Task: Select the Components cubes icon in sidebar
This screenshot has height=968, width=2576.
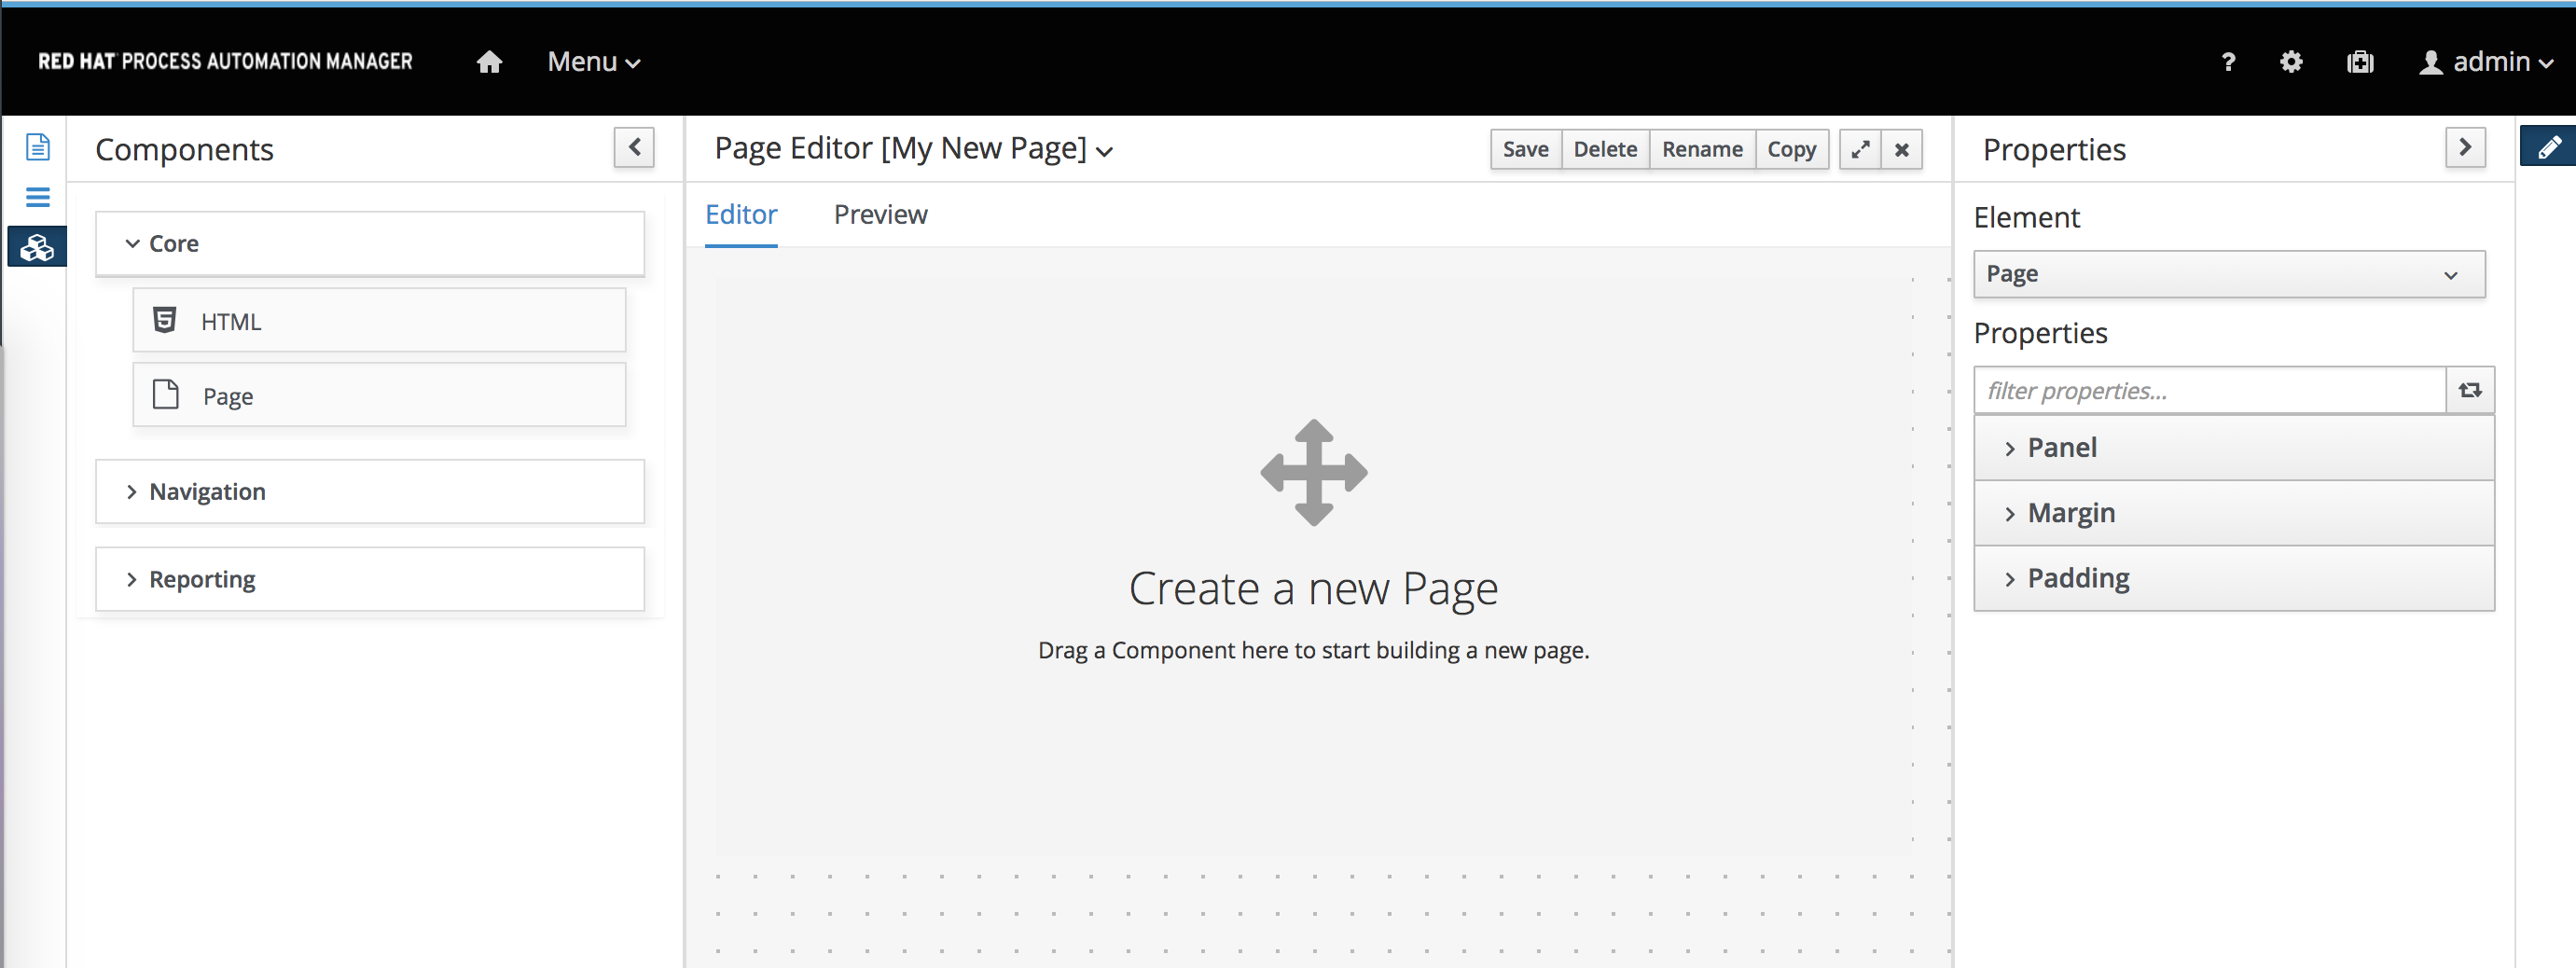Action: tap(36, 246)
